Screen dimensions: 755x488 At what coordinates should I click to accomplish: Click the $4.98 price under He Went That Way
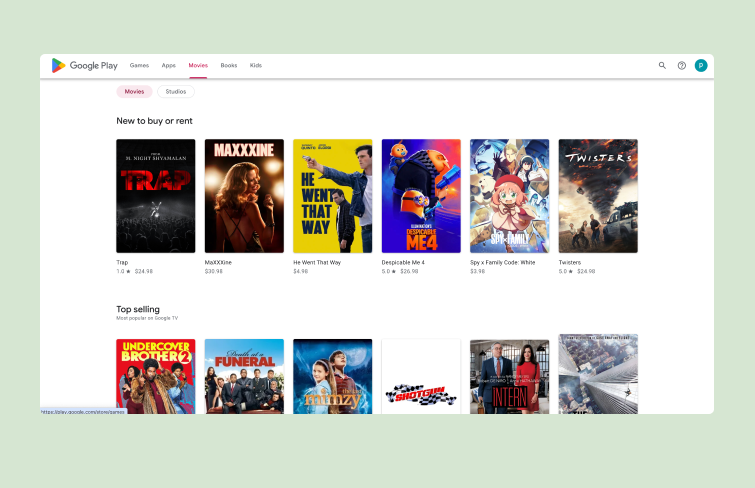[x=300, y=272]
